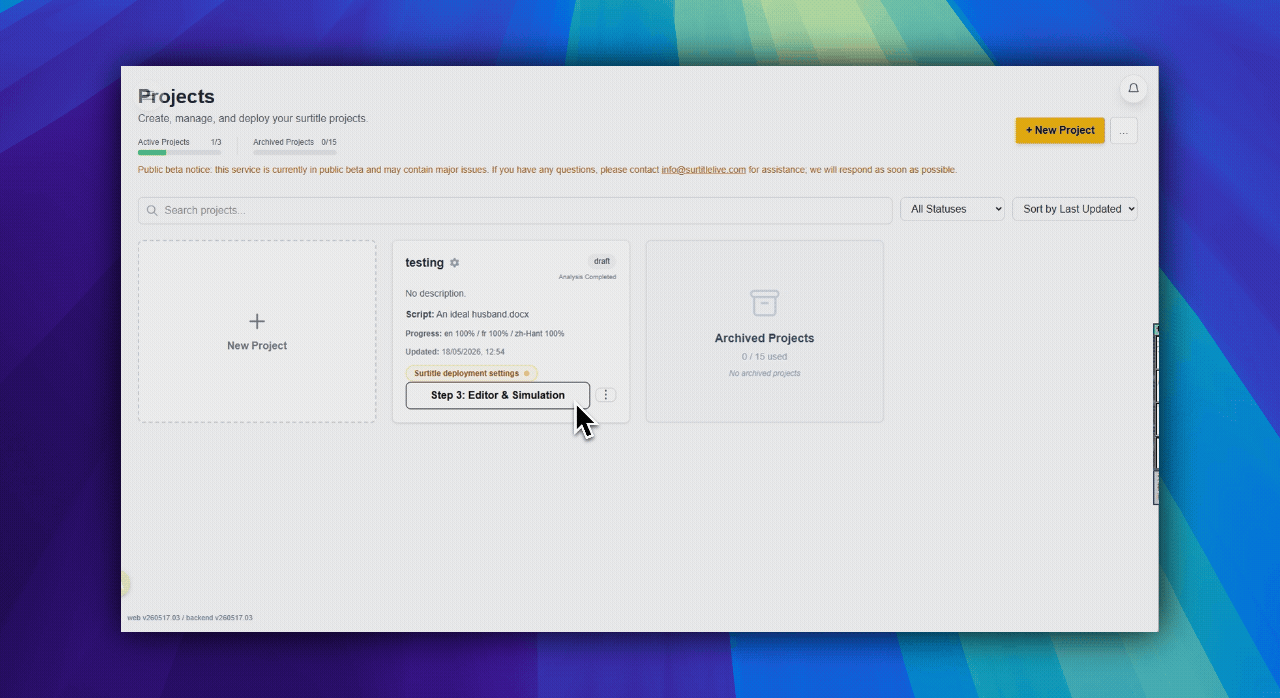
Task: Click the Analysis Completed label
Action: [587, 277]
